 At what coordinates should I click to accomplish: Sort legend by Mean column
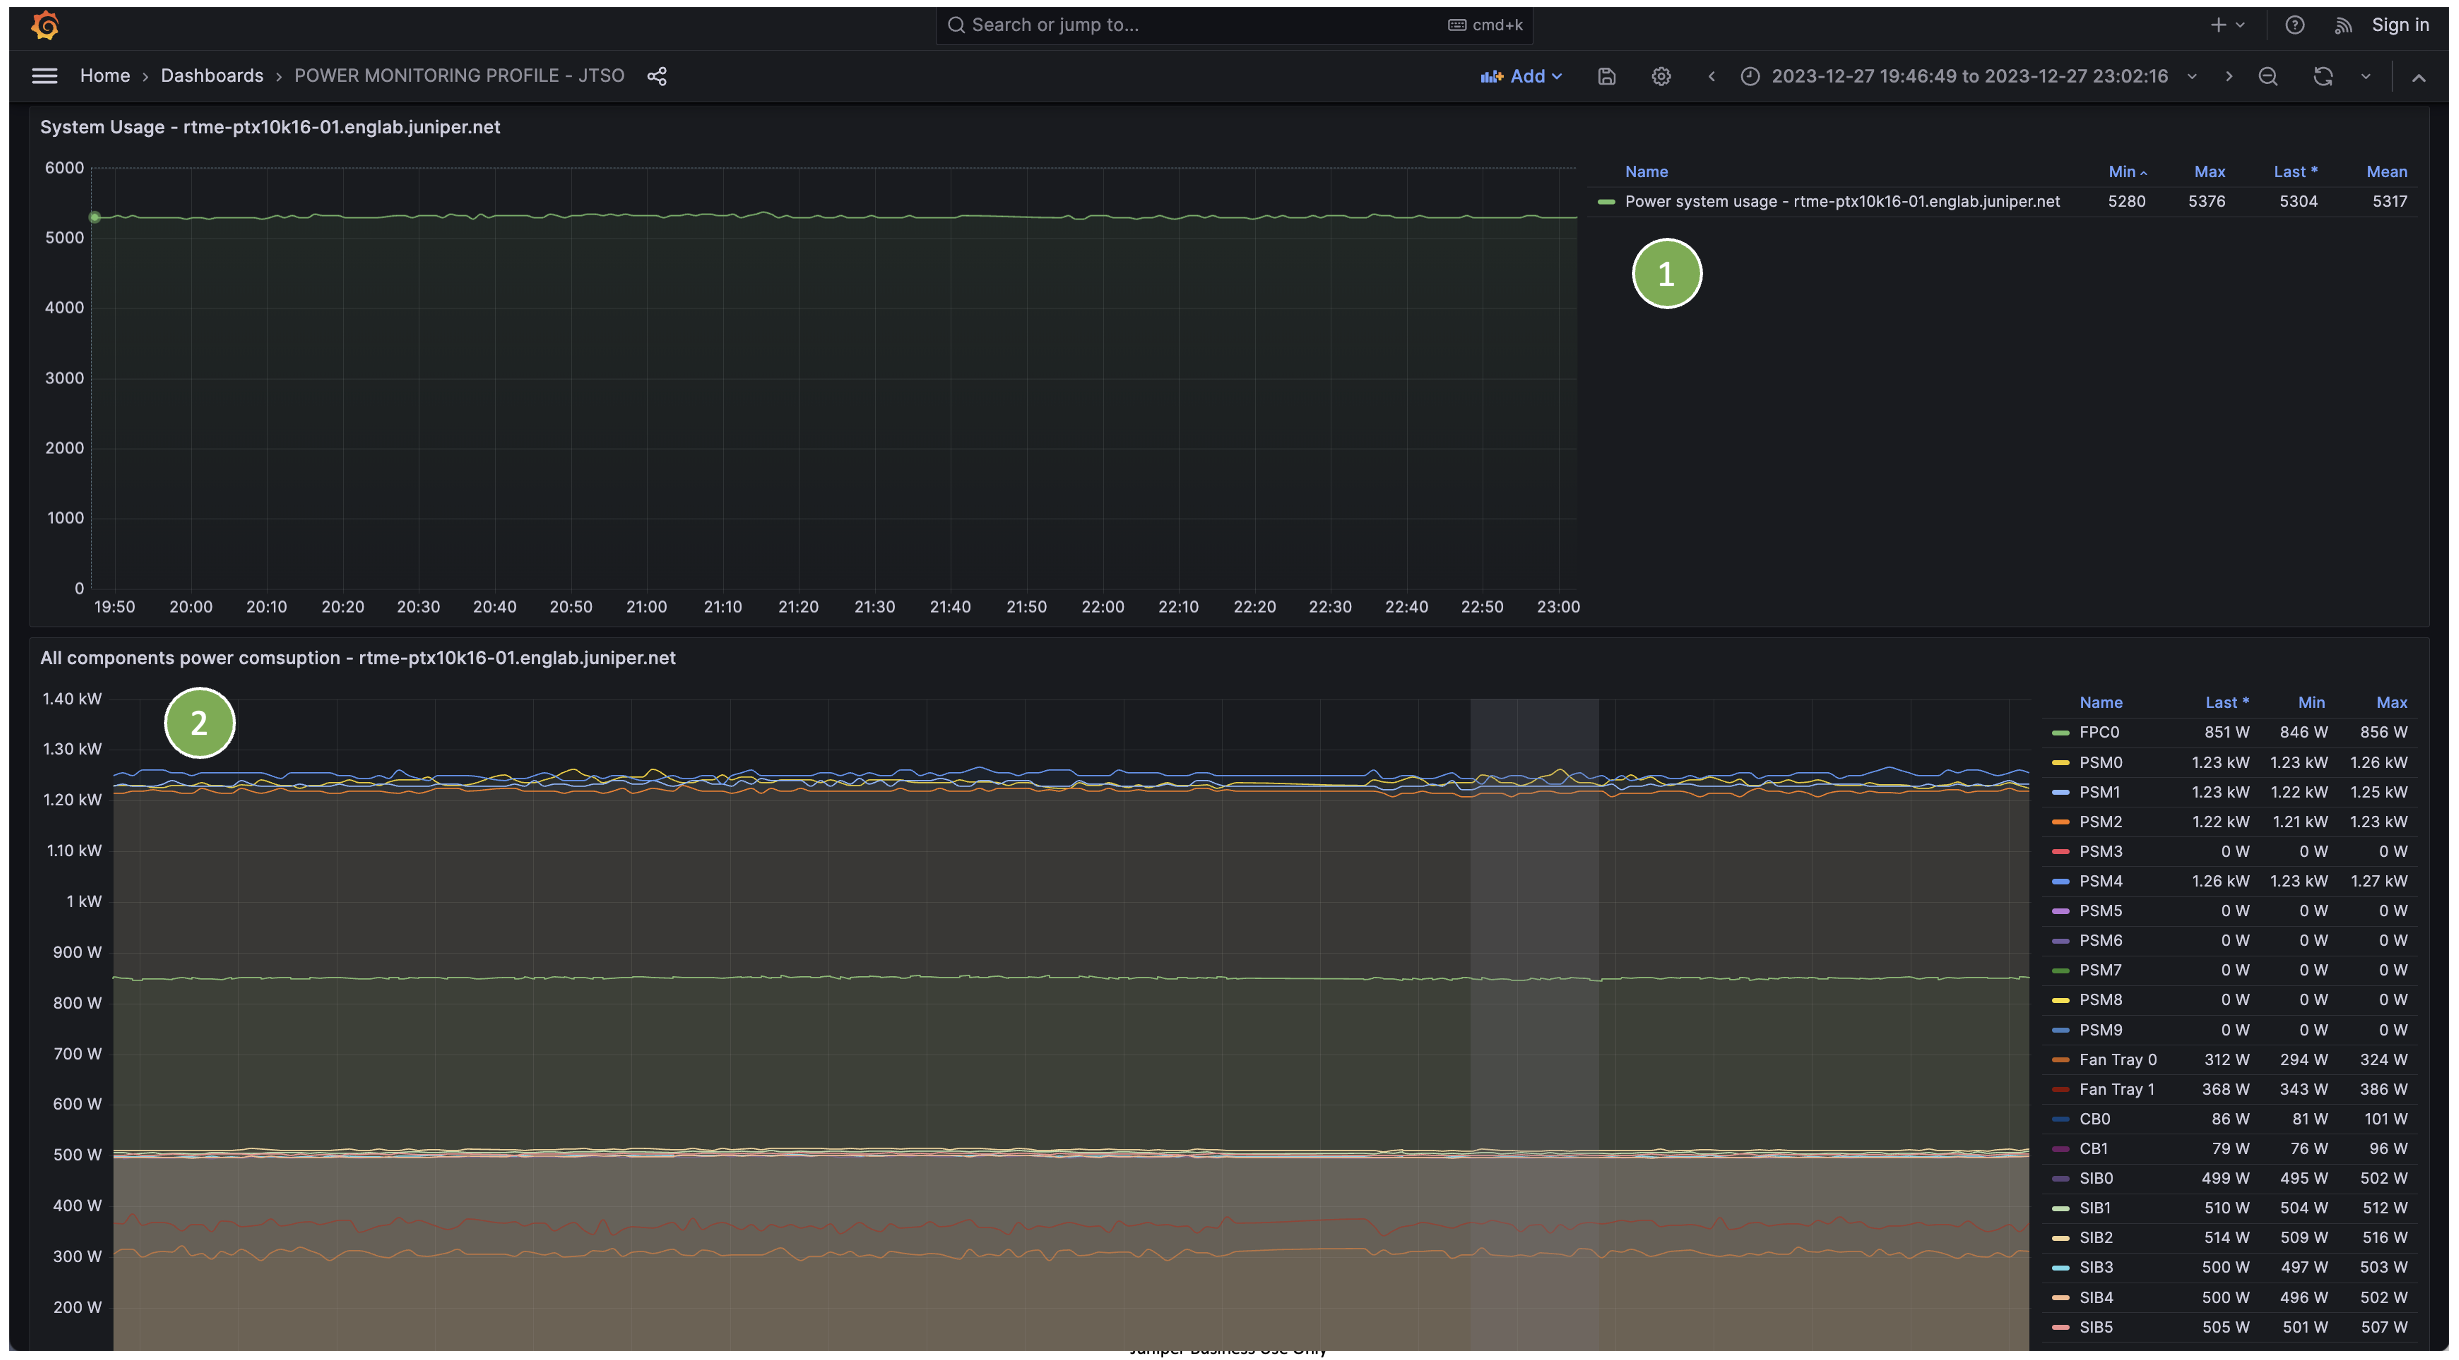pos(2386,172)
